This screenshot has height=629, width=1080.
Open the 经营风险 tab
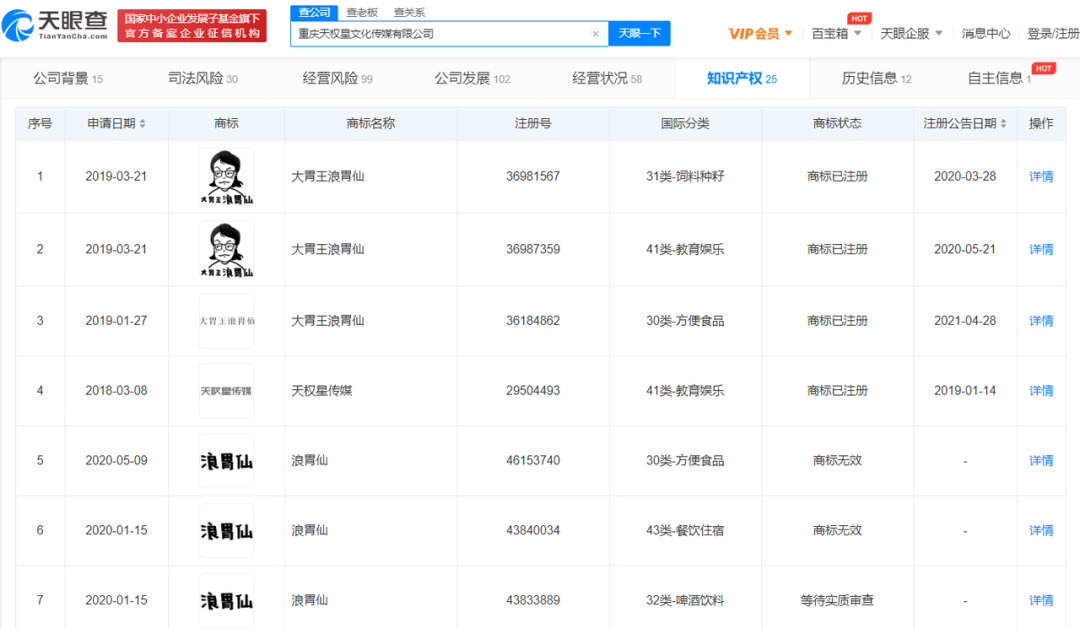click(338, 79)
